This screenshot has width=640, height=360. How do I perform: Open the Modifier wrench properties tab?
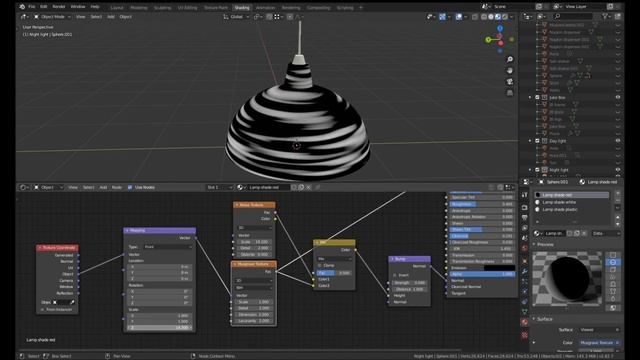(524, 271)
